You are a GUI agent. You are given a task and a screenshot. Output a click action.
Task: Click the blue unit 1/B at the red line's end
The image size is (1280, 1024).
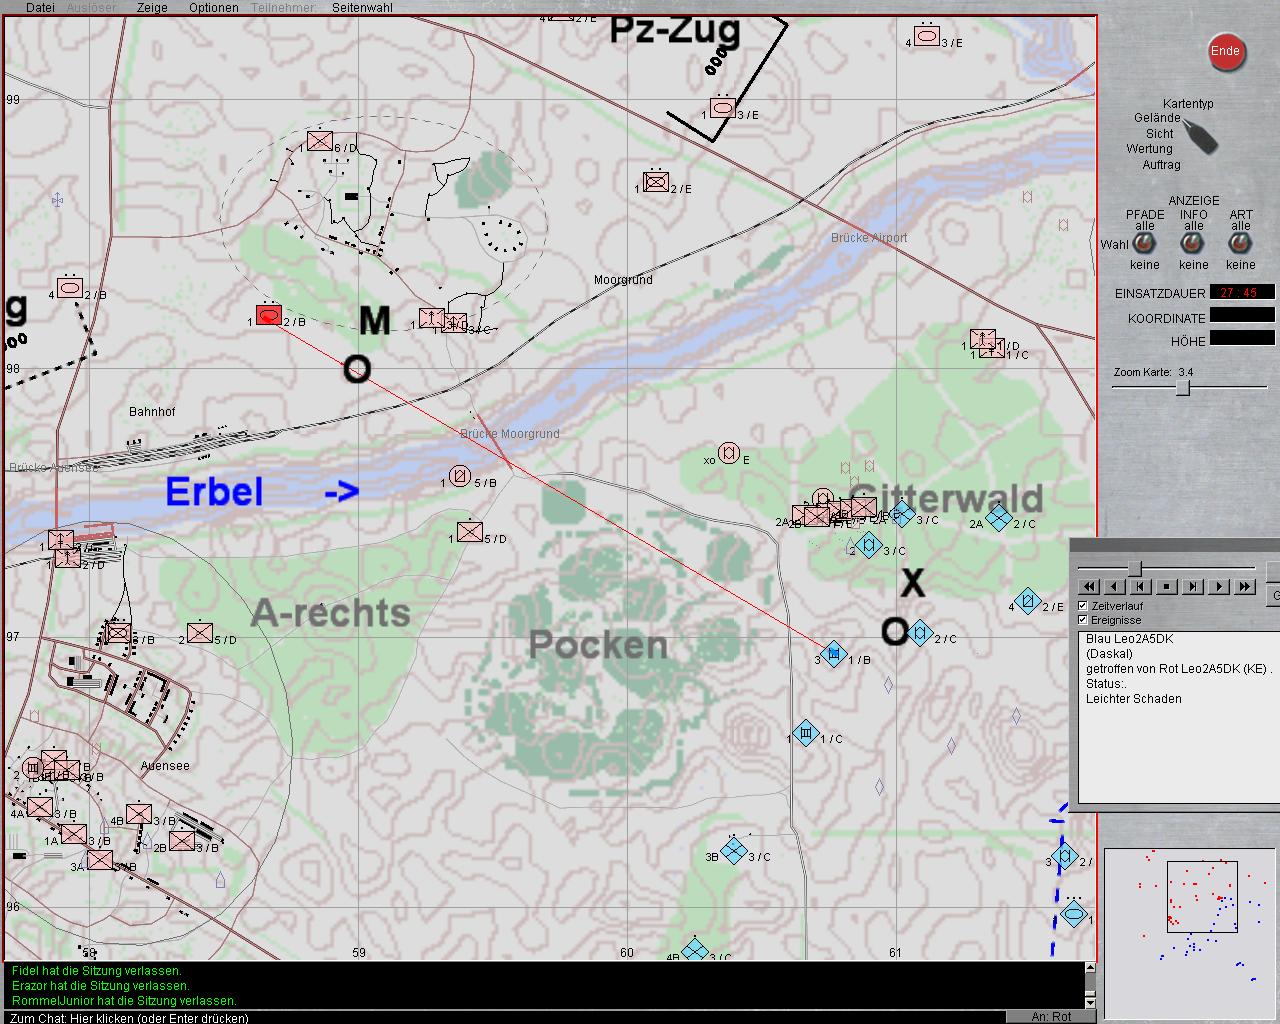point(833,654)
